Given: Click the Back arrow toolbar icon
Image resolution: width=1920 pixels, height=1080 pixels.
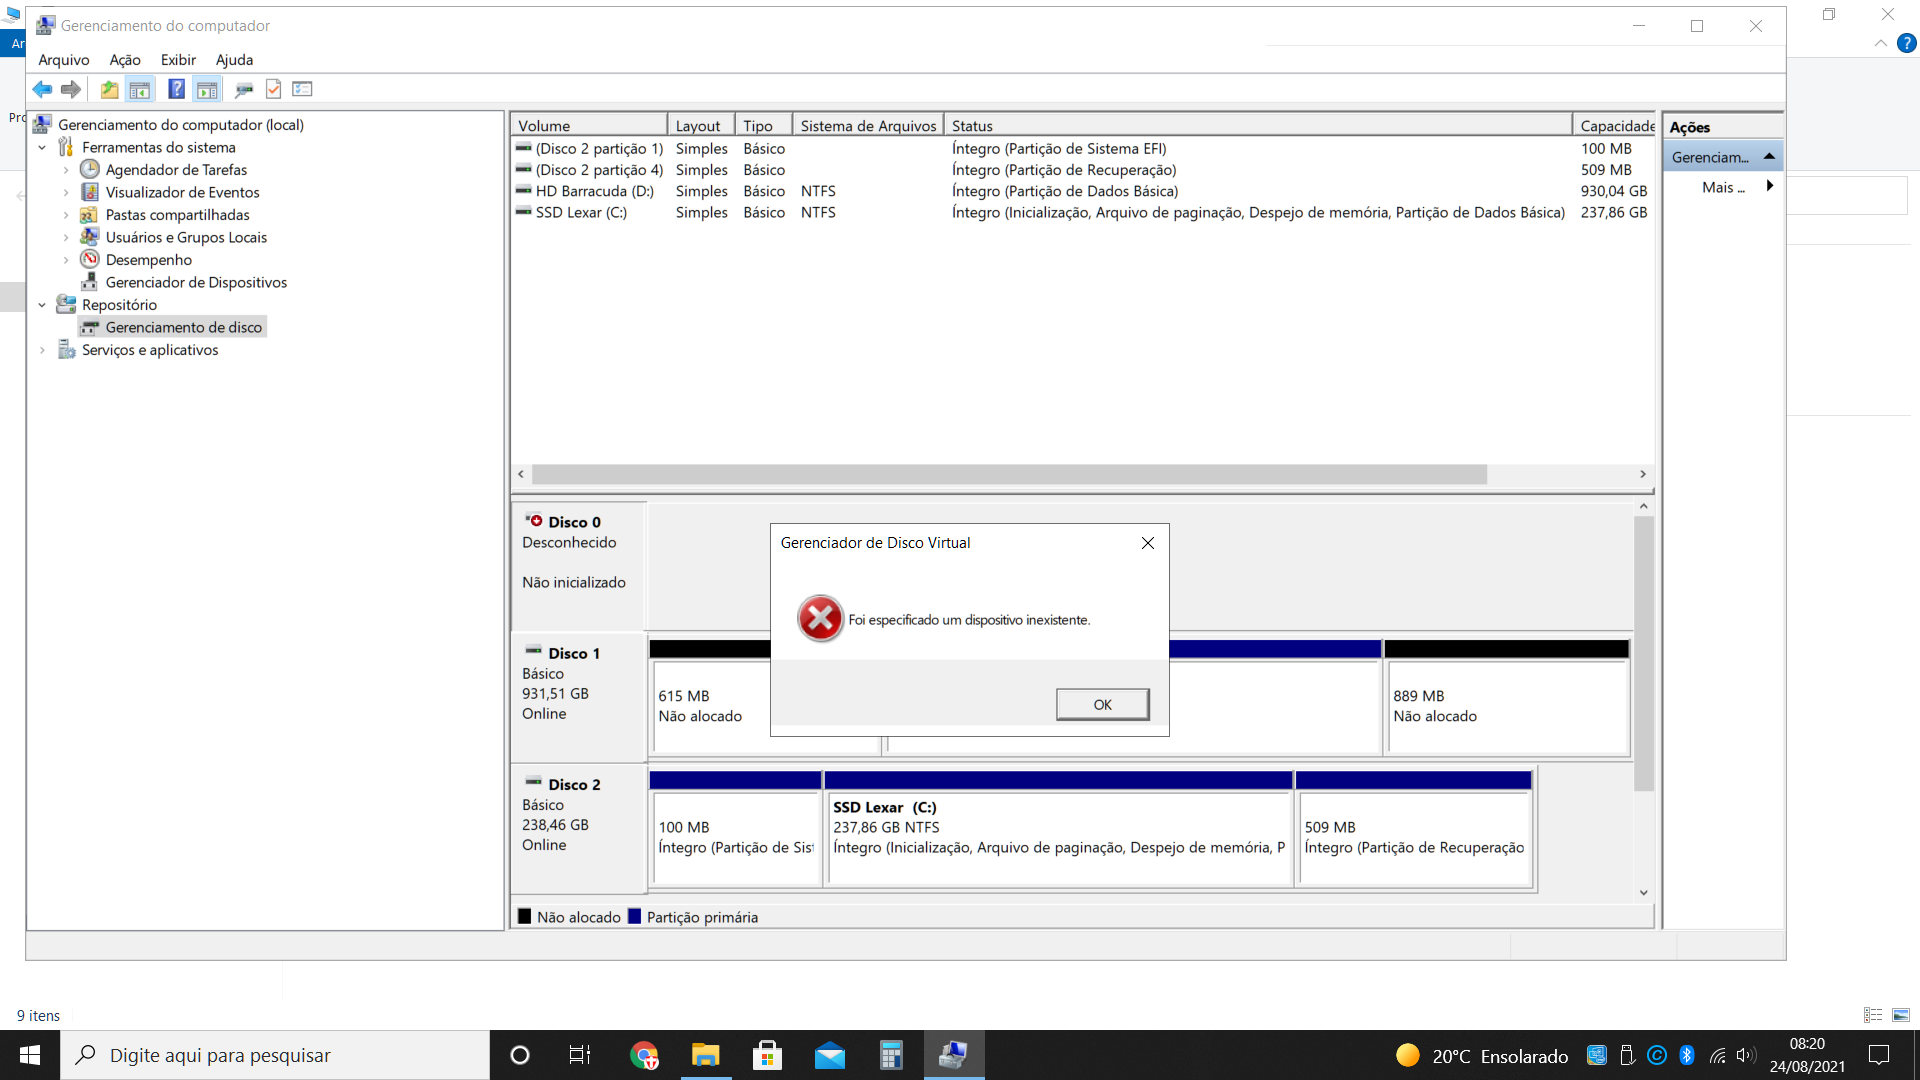Looking at the screenshot, I should pyautogui.click(x=42, y=90).
